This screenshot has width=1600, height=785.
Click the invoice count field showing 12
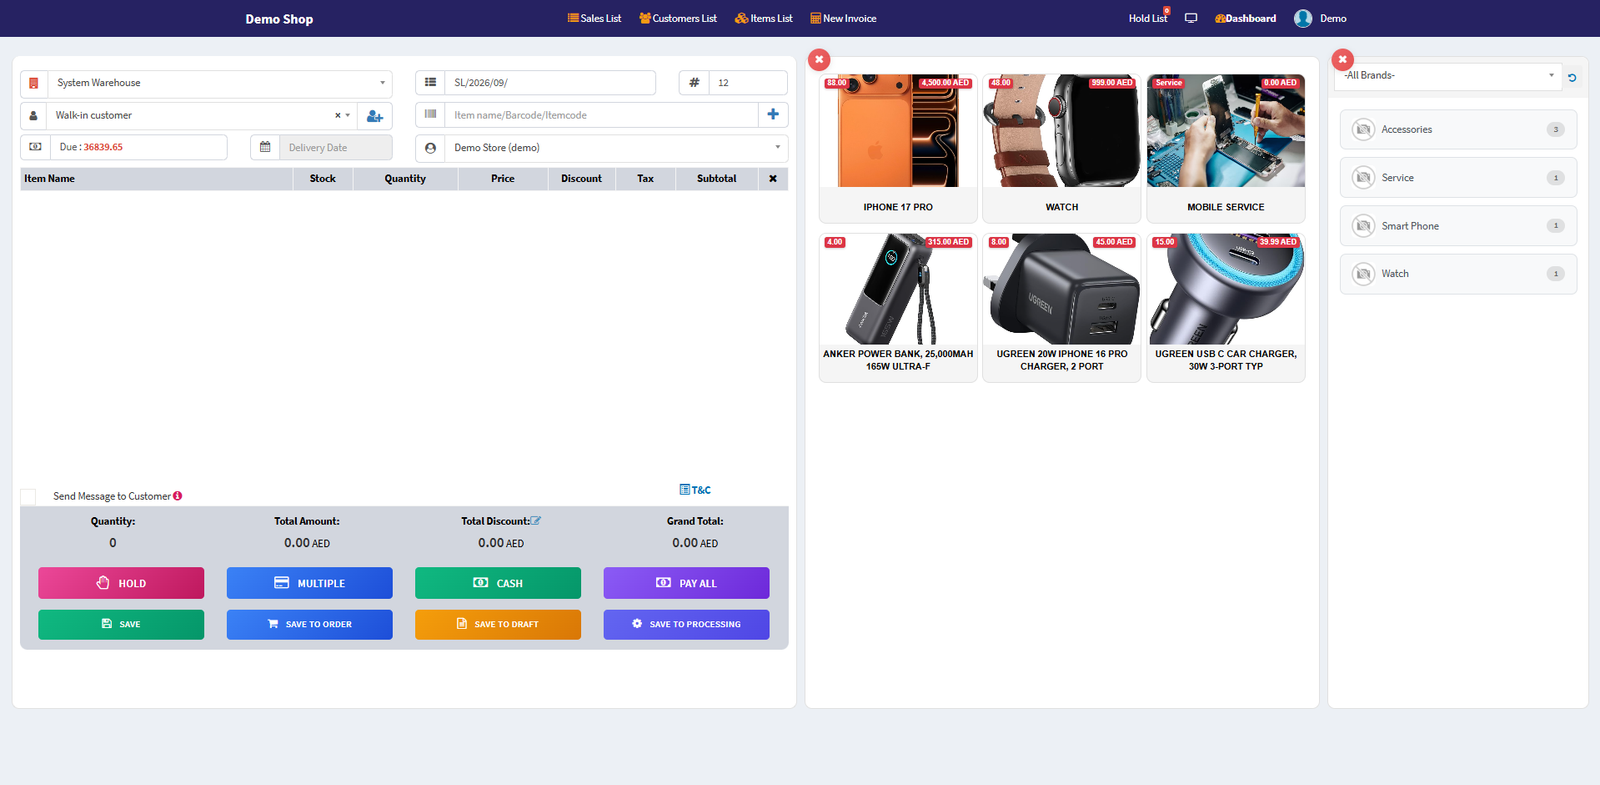coord(748,83)
